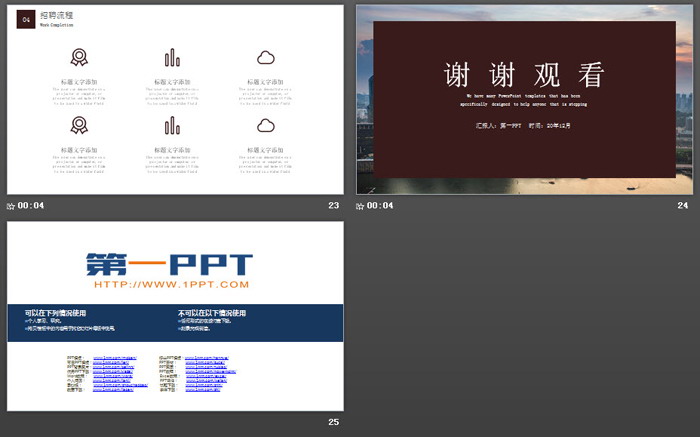Click the transition star icon under slide 24

tap(360, 206)
